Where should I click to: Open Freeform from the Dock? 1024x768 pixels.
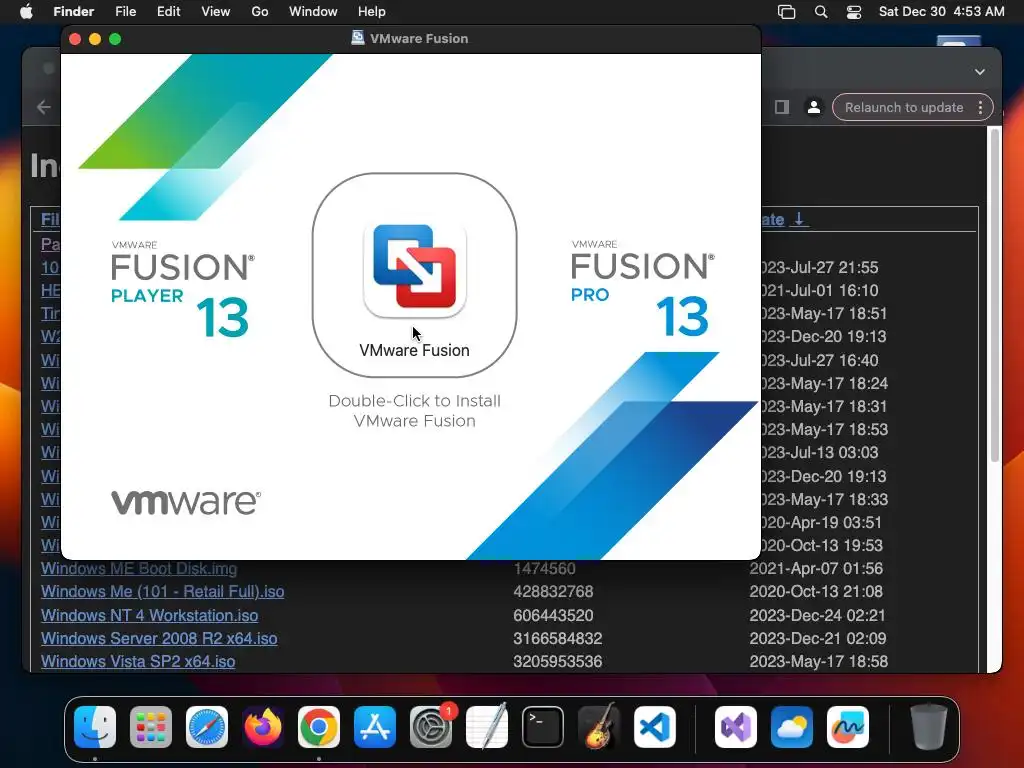848,727
